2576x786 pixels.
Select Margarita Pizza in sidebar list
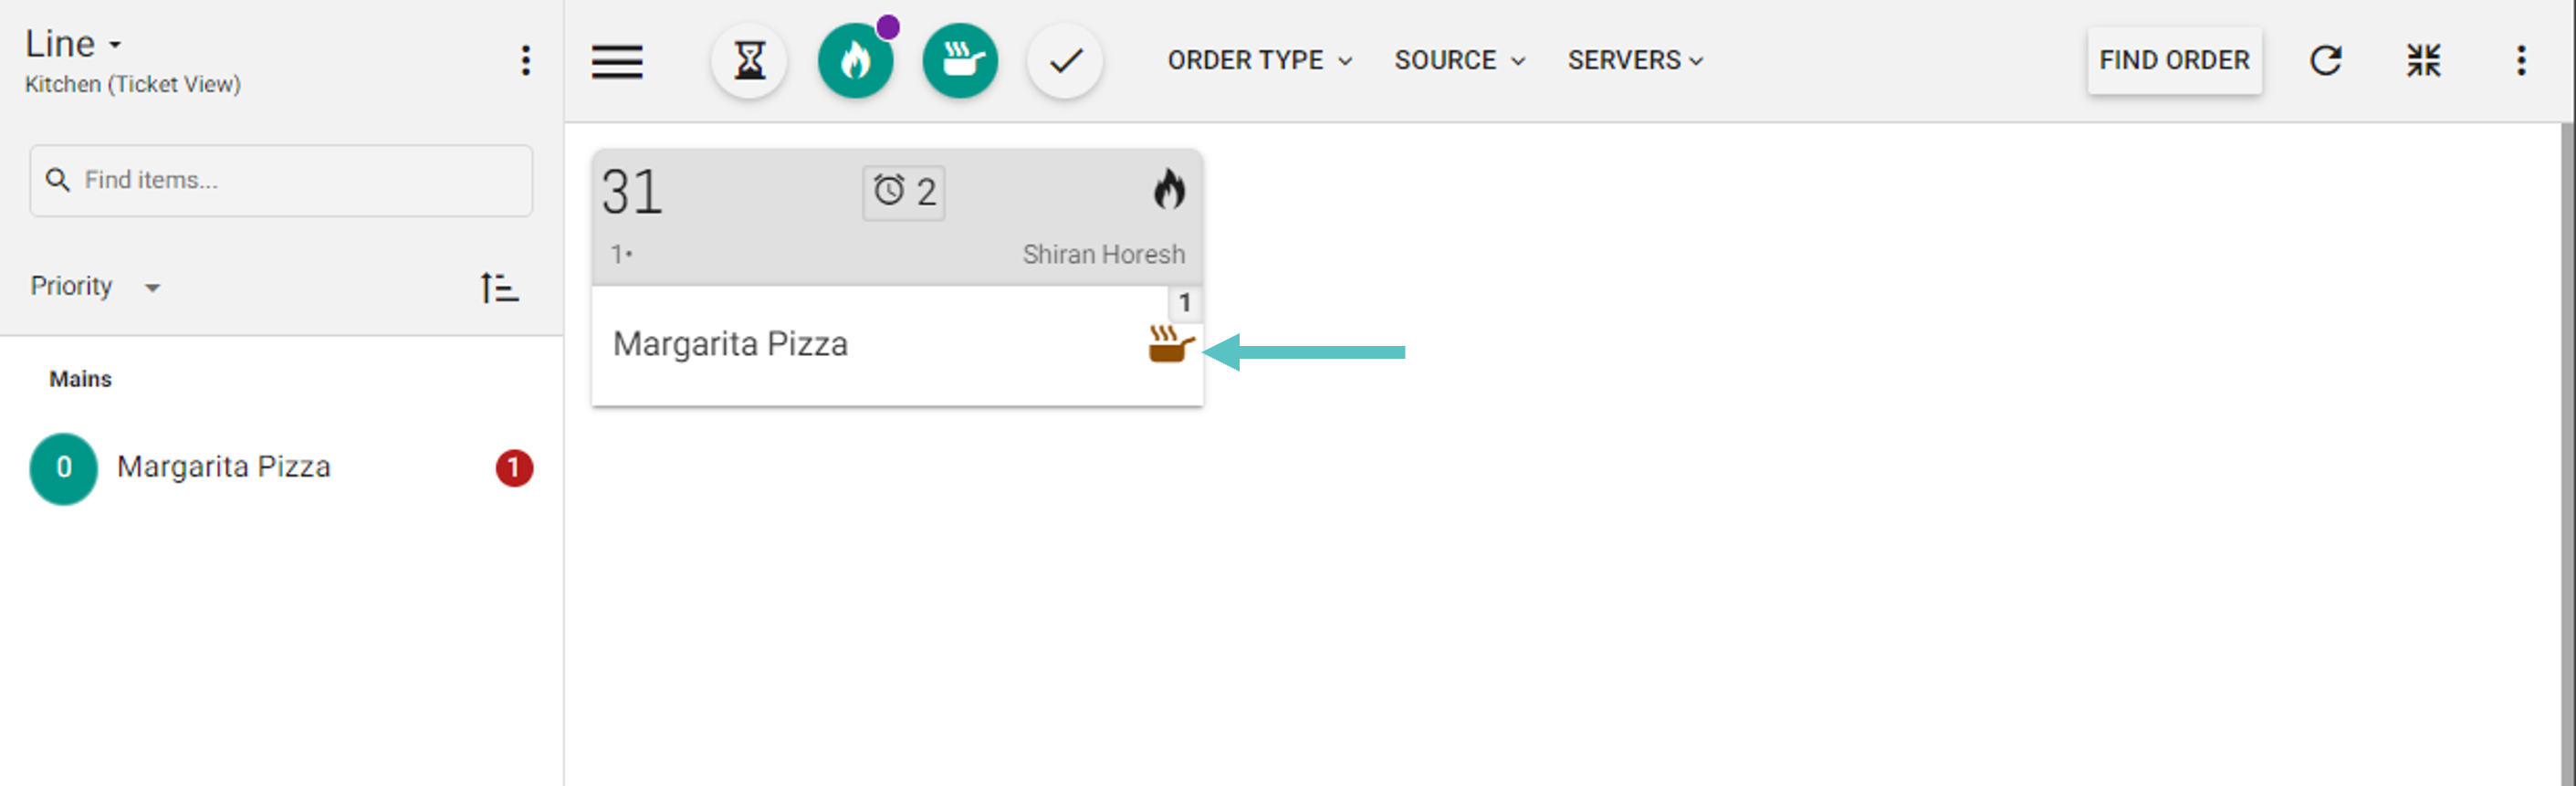point(224,467)
